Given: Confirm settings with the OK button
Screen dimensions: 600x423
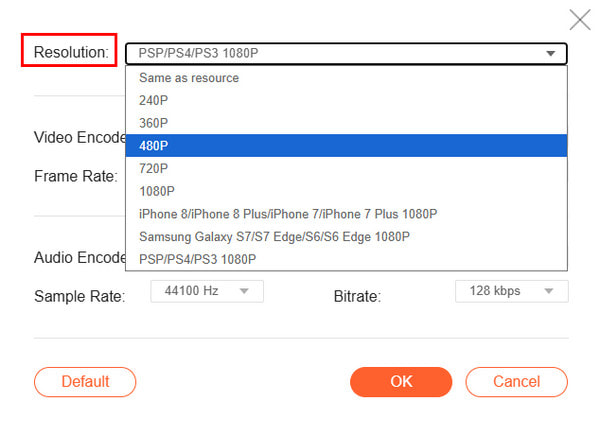Looking at the screenshot, I should [x=401, y=381].
